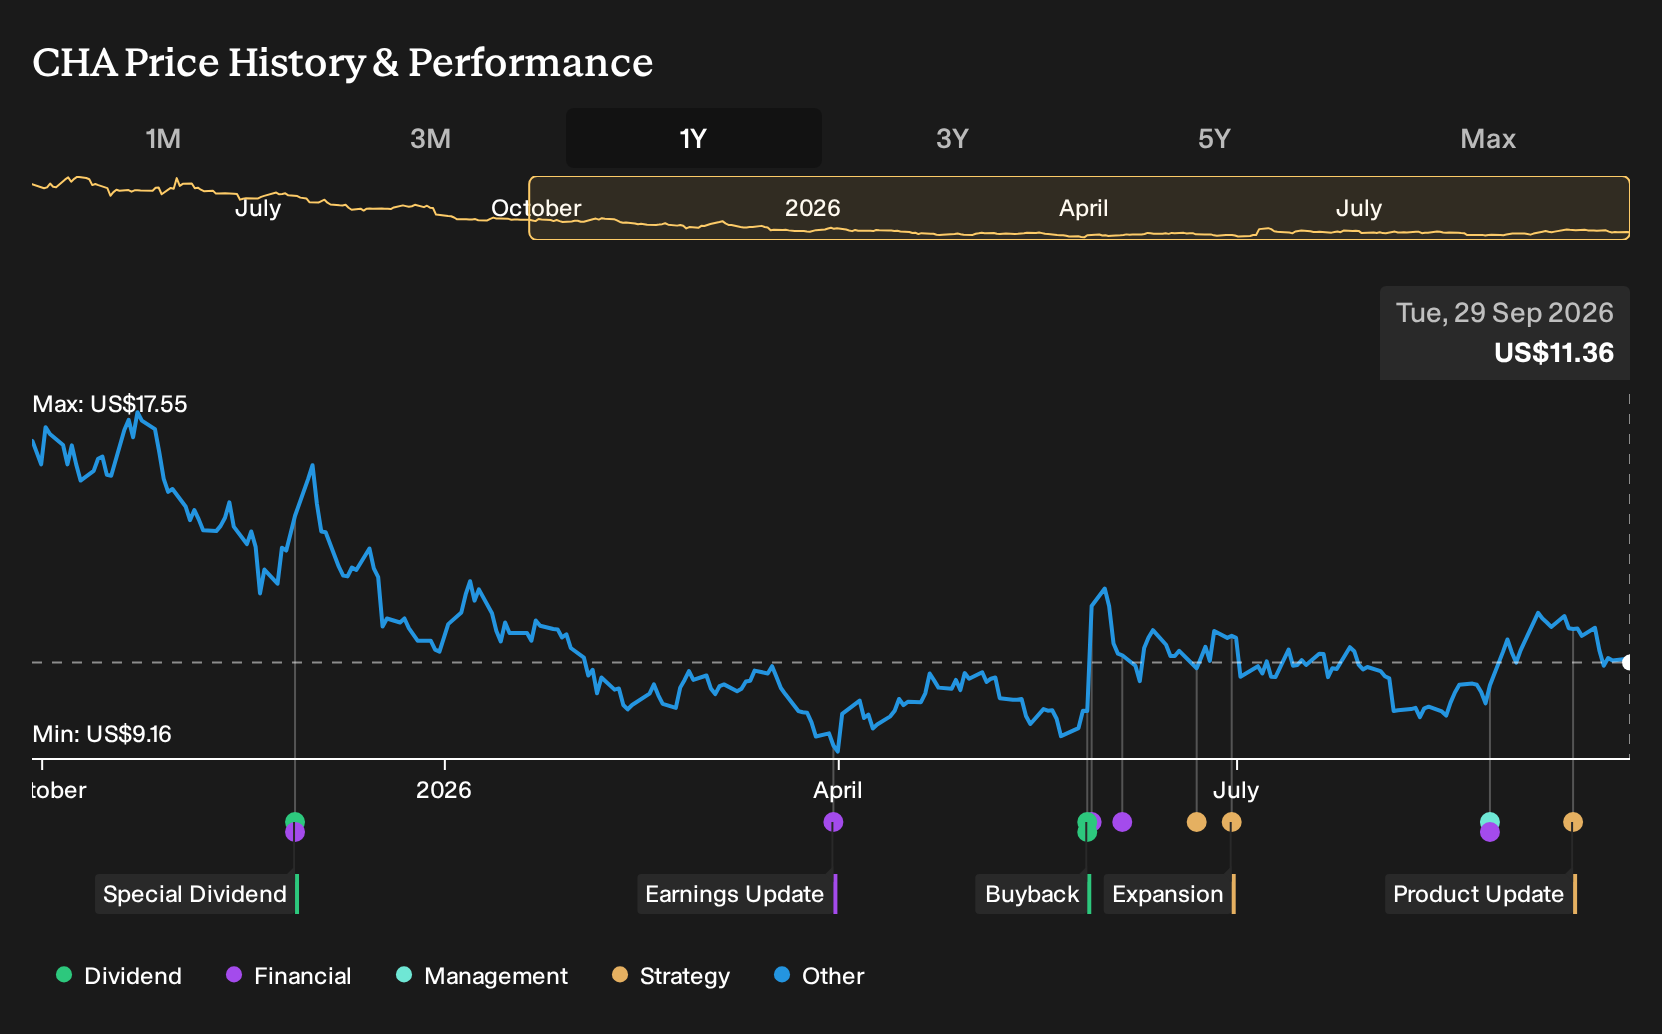Switch to the 5Y time range
The image size is (1662, 1034).
pyautogui.click(x=1214, y=138)
